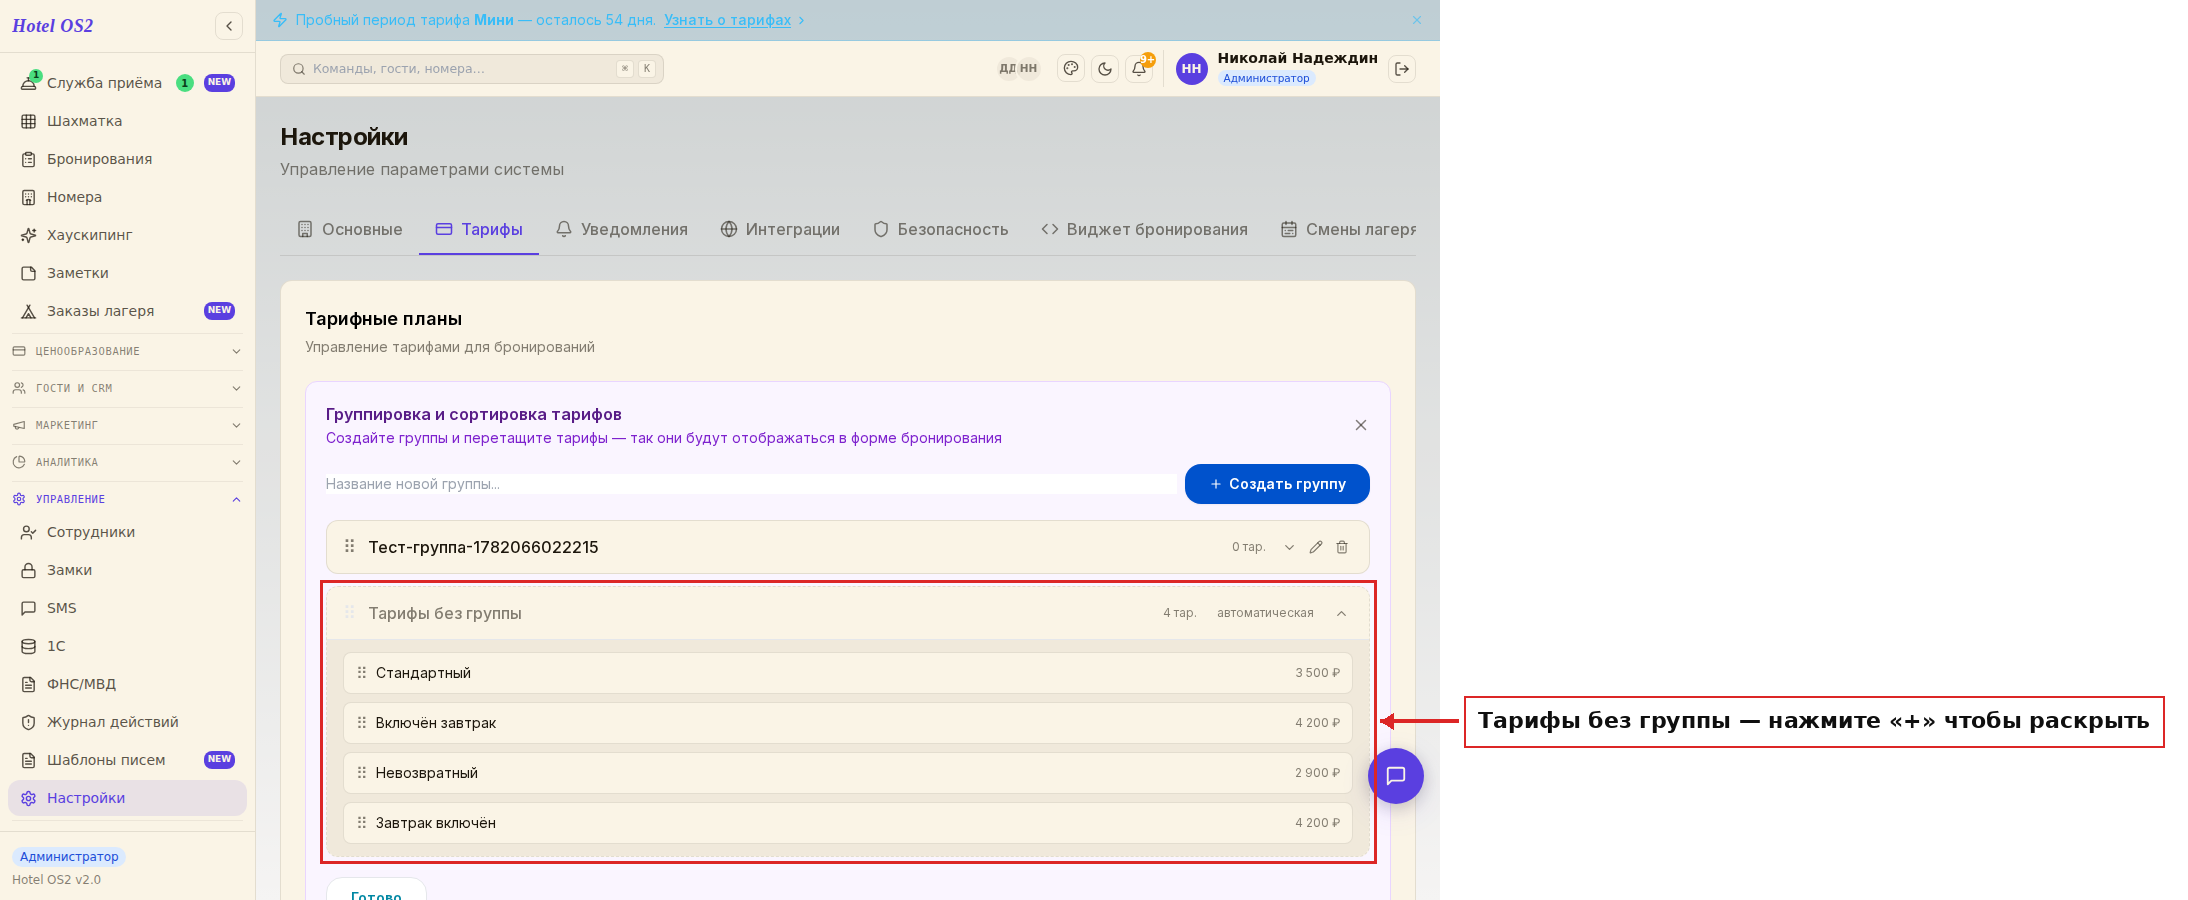Click the Администратор label at sidebar bottom

pos(69,857)
